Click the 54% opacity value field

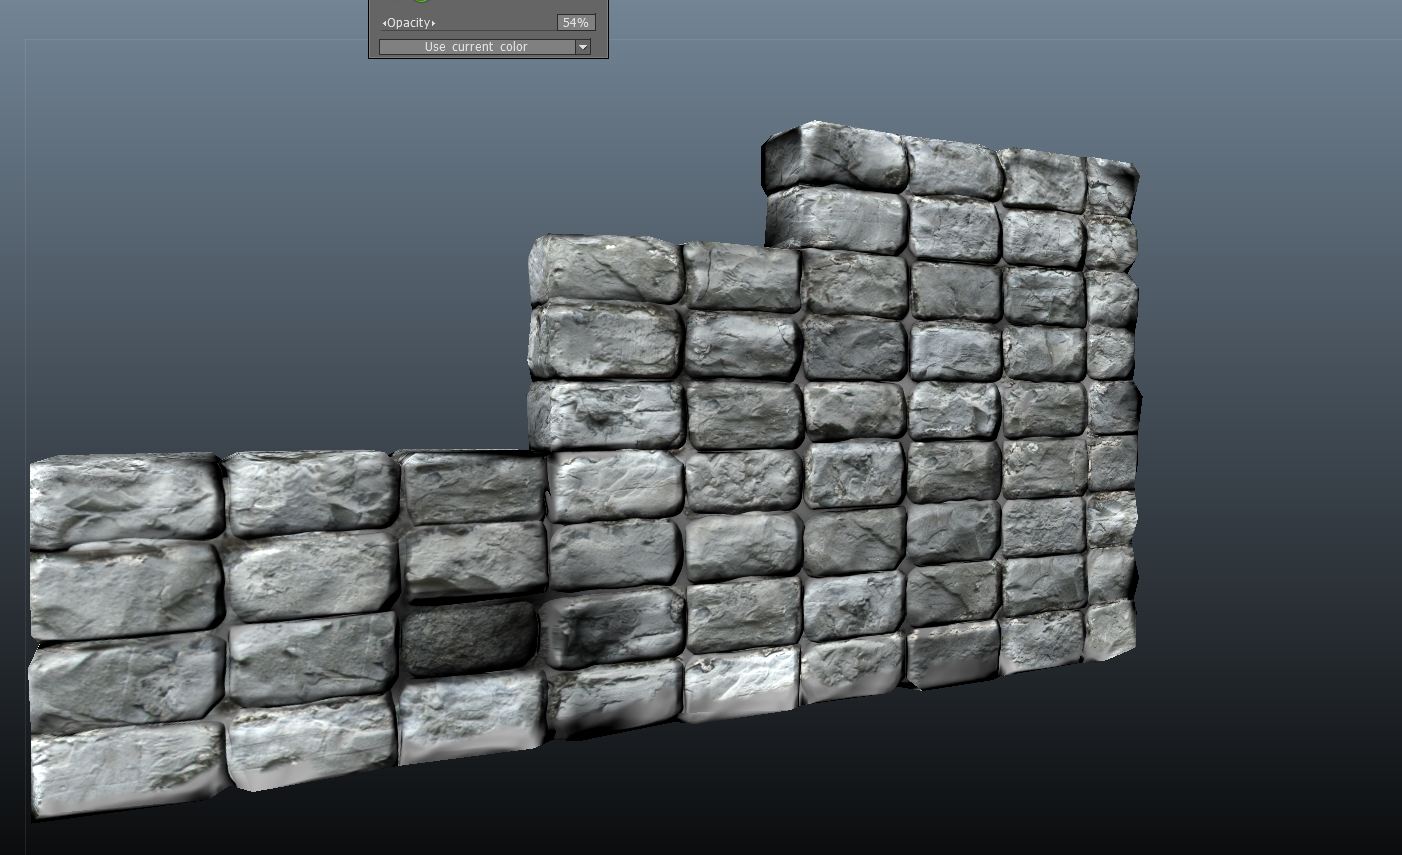575,23
